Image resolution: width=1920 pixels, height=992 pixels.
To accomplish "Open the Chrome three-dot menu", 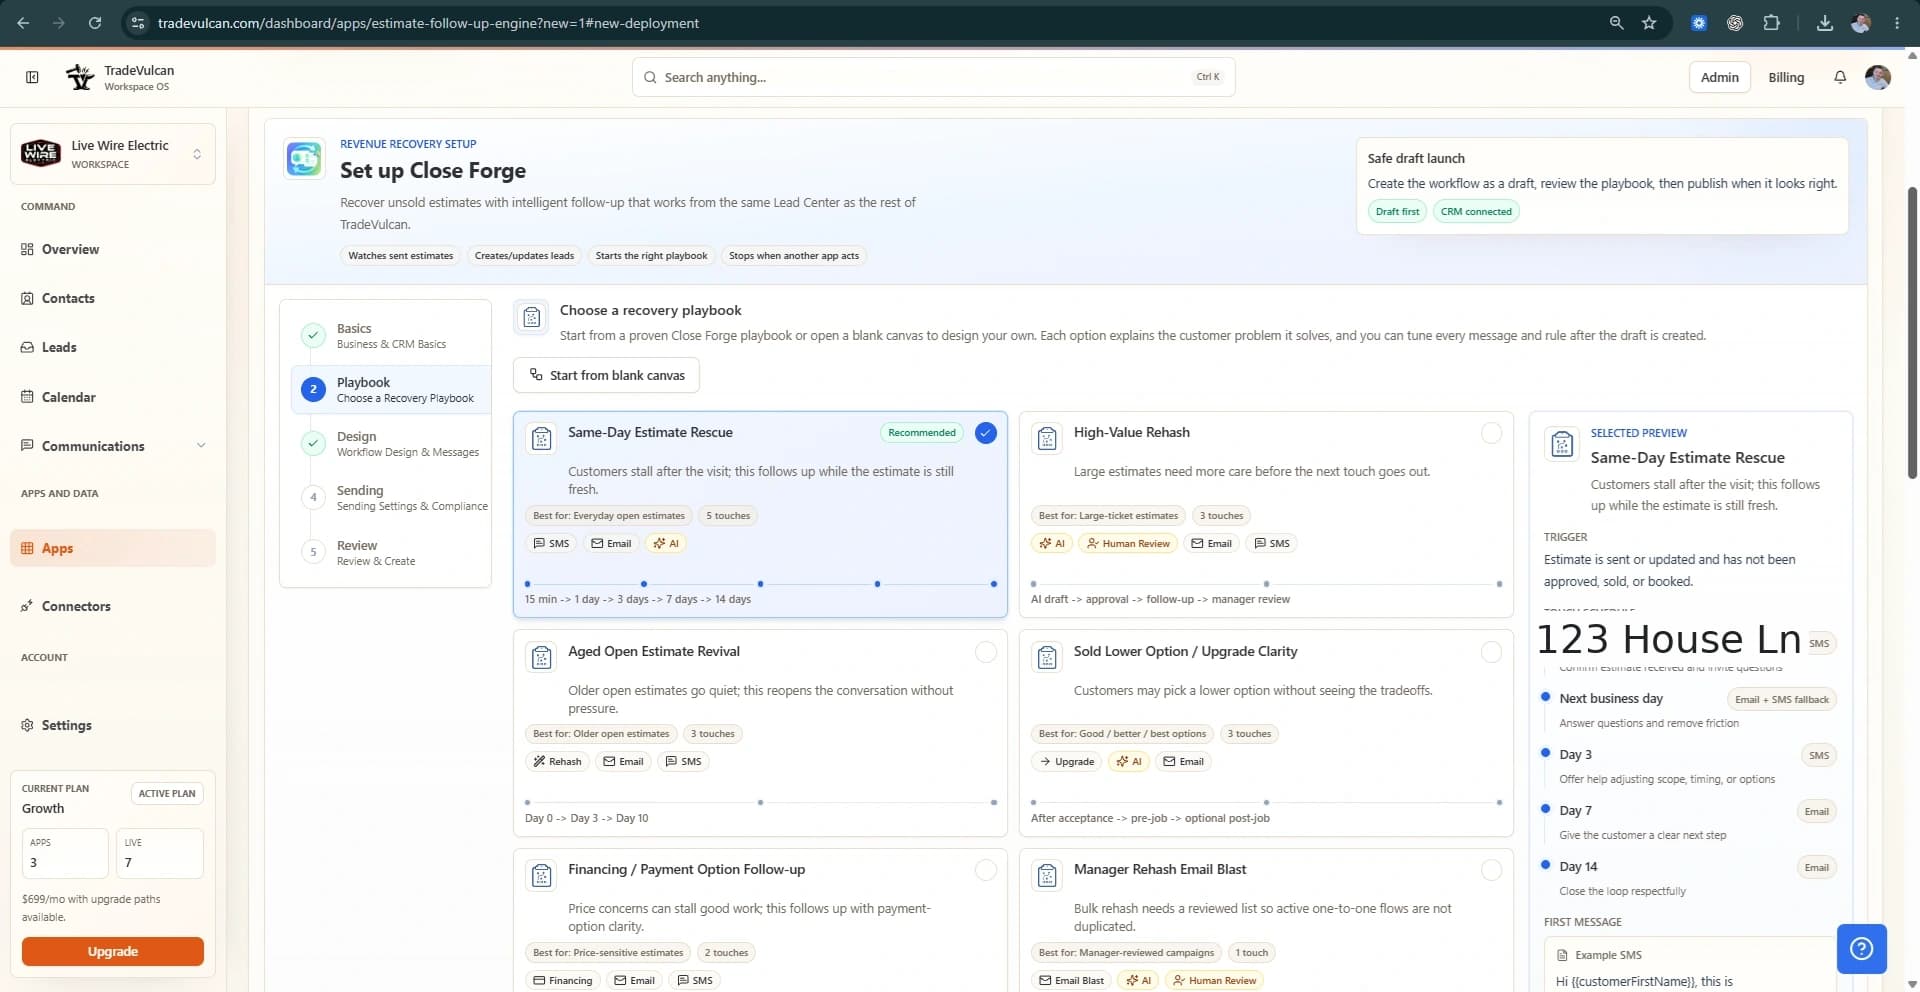I will tap(1897, 23).
